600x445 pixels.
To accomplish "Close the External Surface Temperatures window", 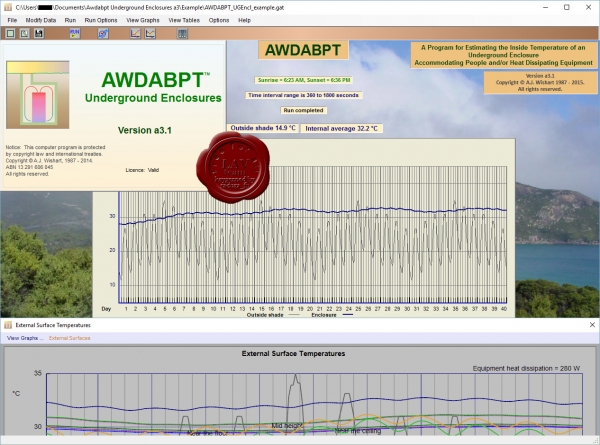I will (x=592, y=325).
